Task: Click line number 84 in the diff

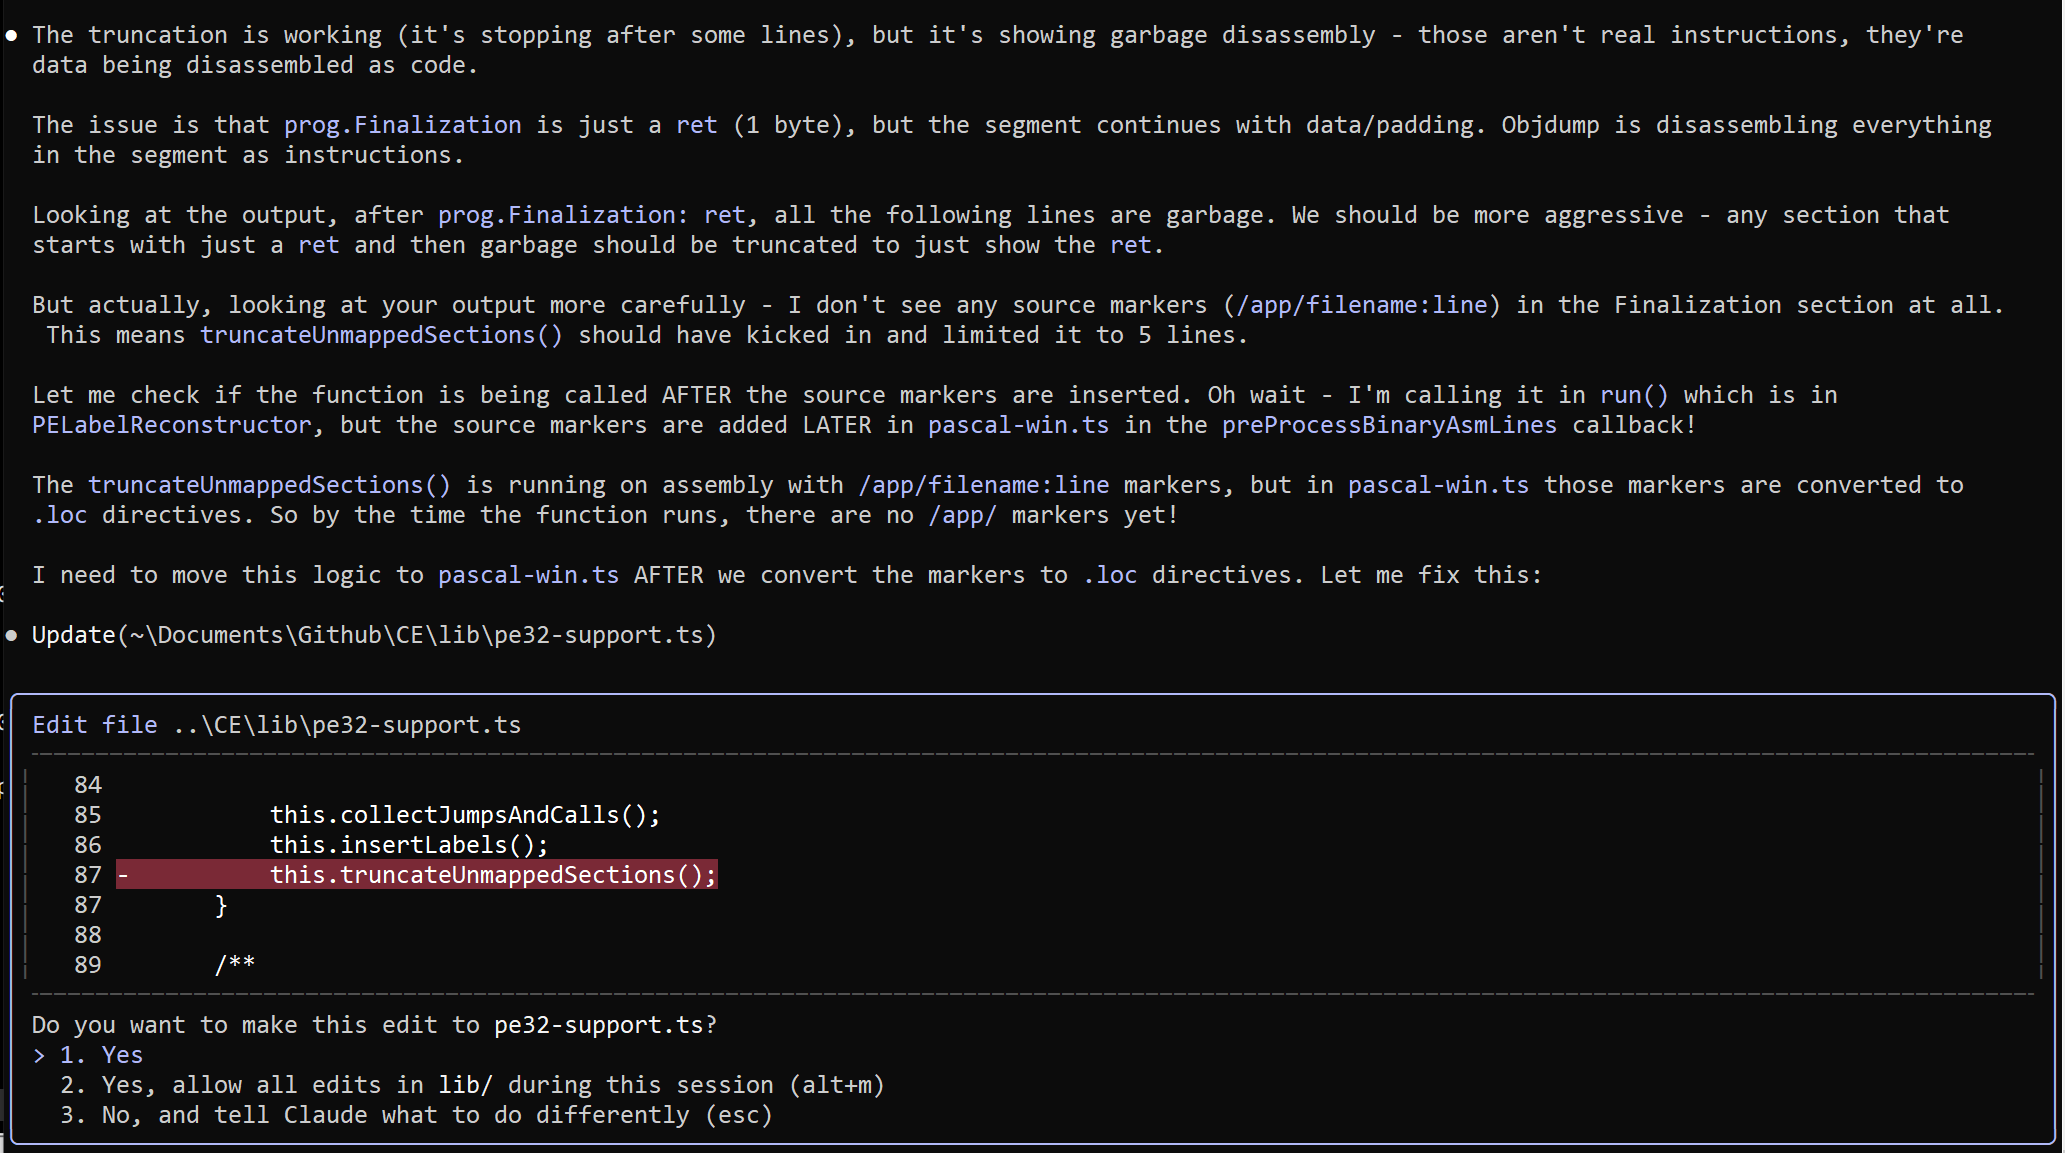Action: [x=88, y=785]
